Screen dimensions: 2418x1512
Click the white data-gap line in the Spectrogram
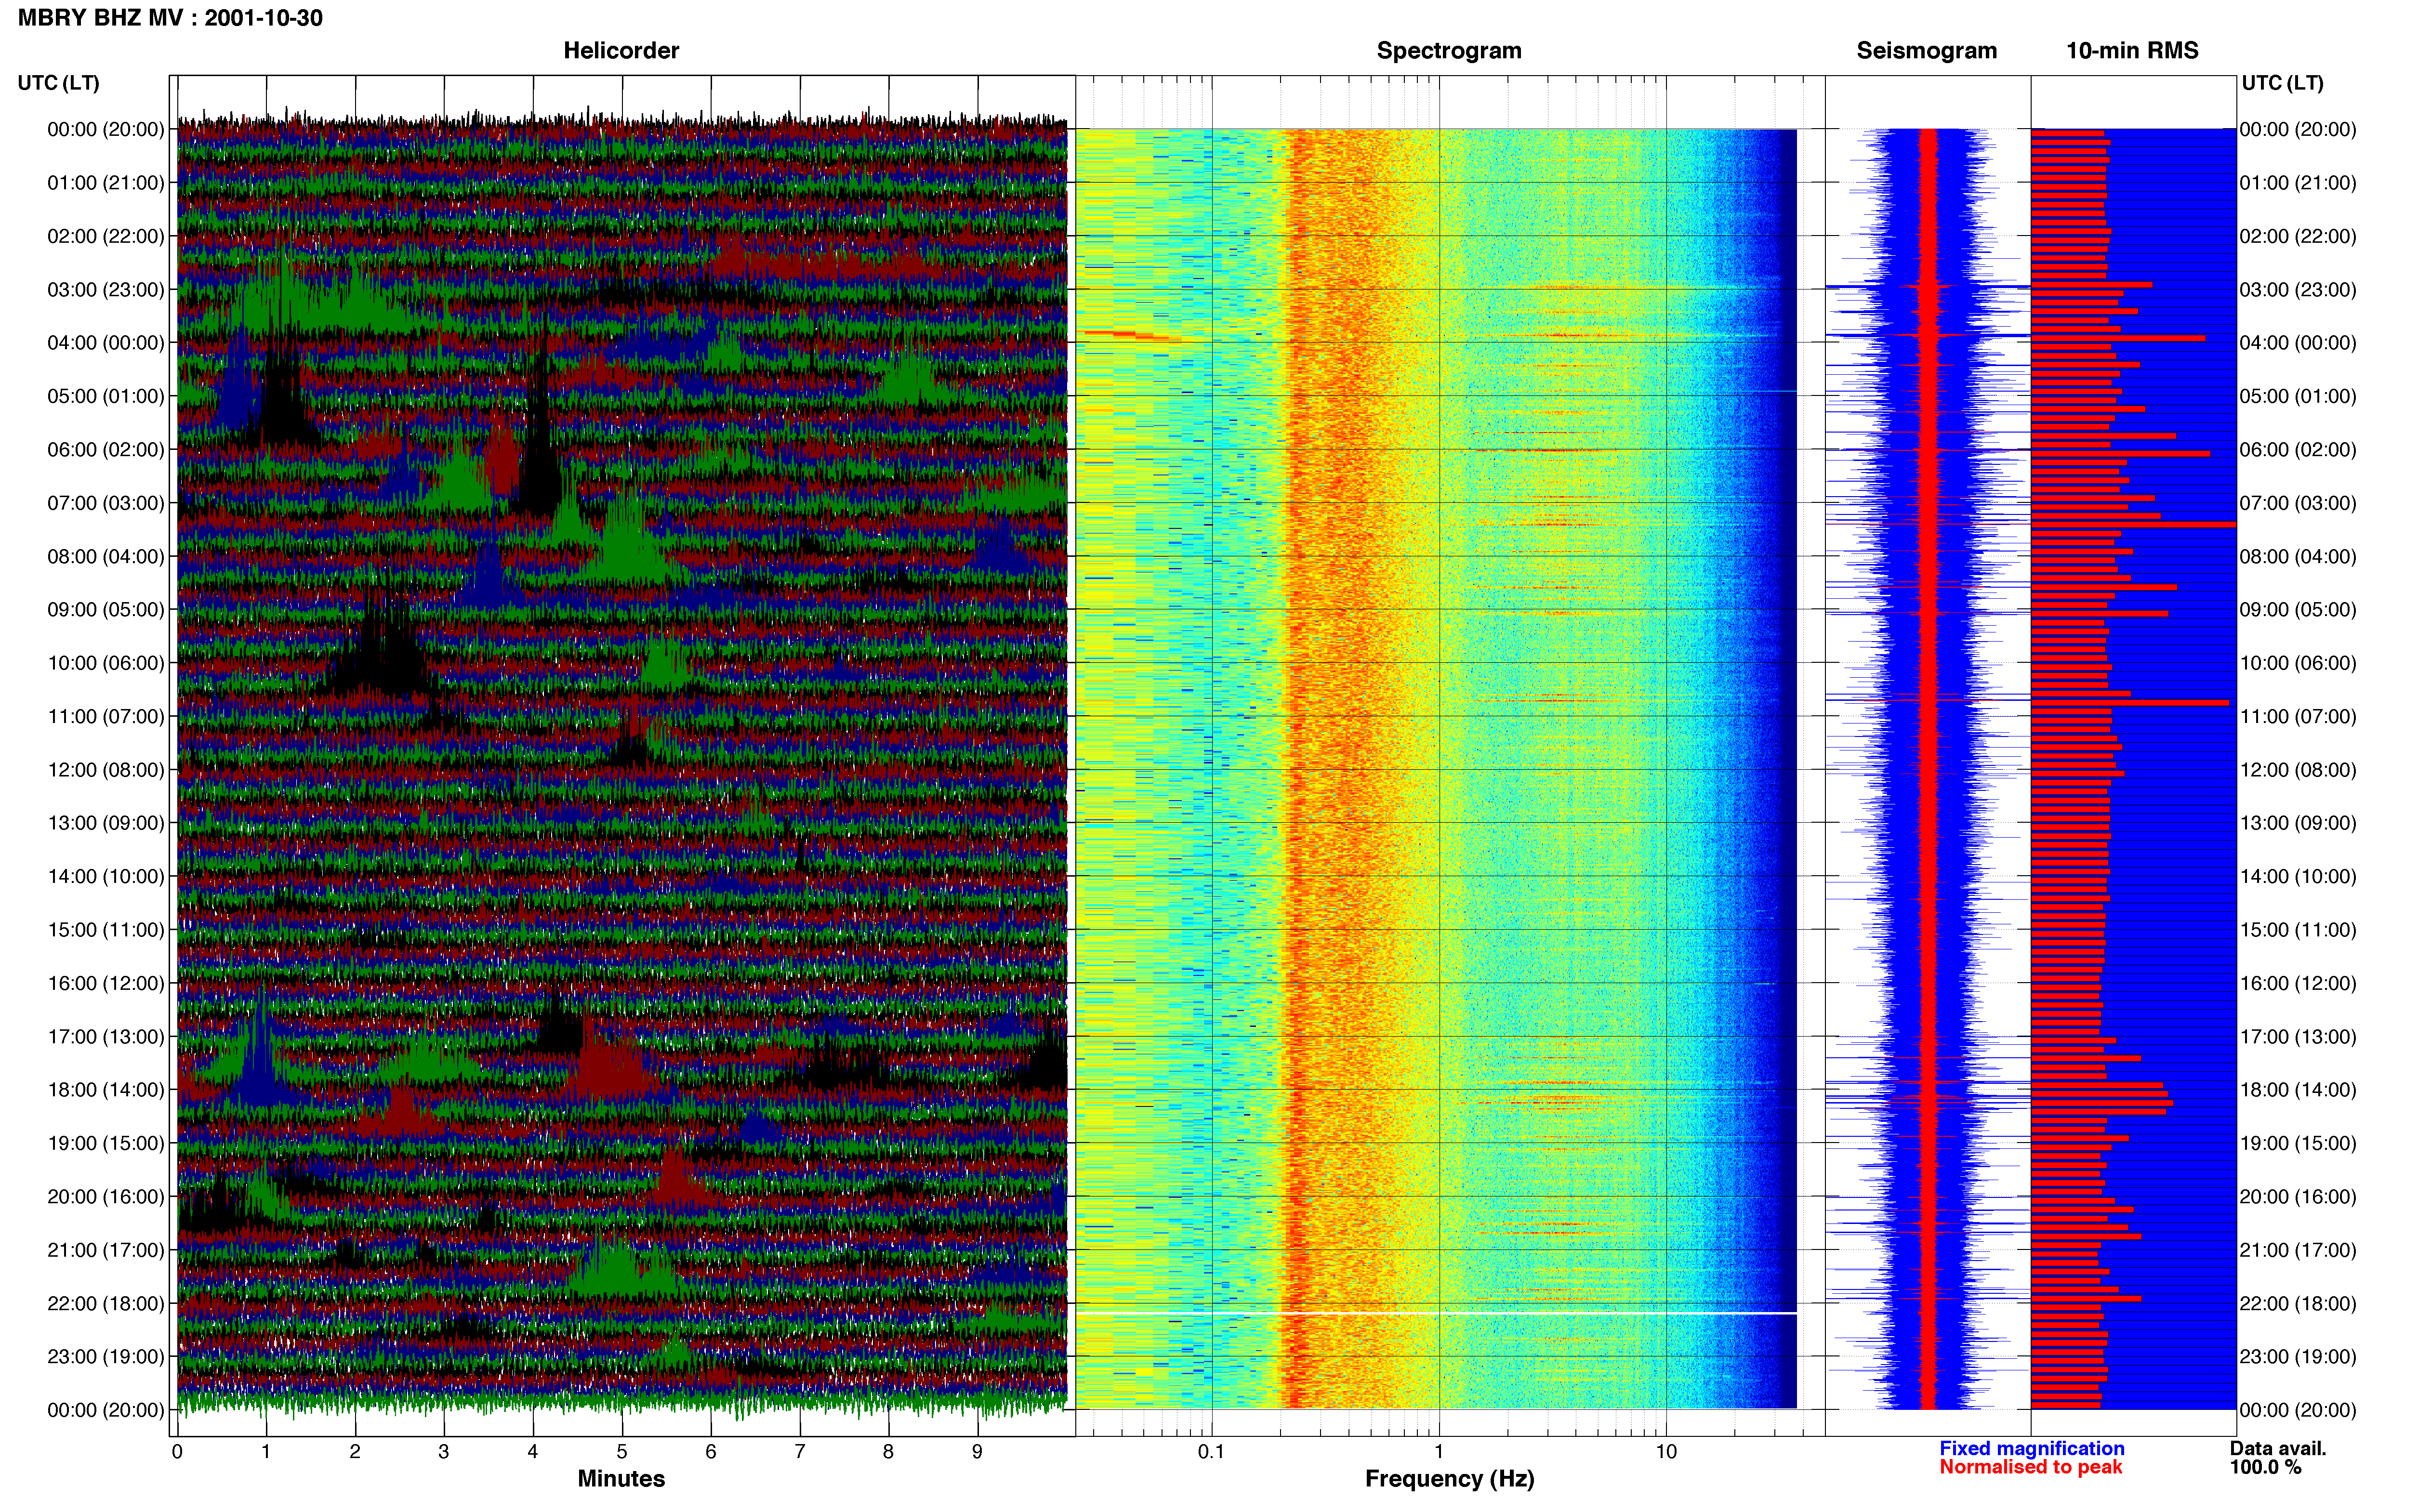click(1436, 1313)
